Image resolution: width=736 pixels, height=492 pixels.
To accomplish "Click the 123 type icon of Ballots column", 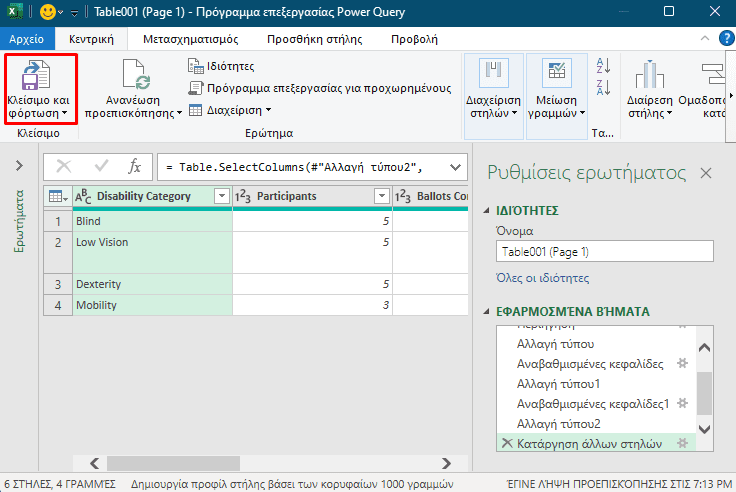I will [403, 196].
